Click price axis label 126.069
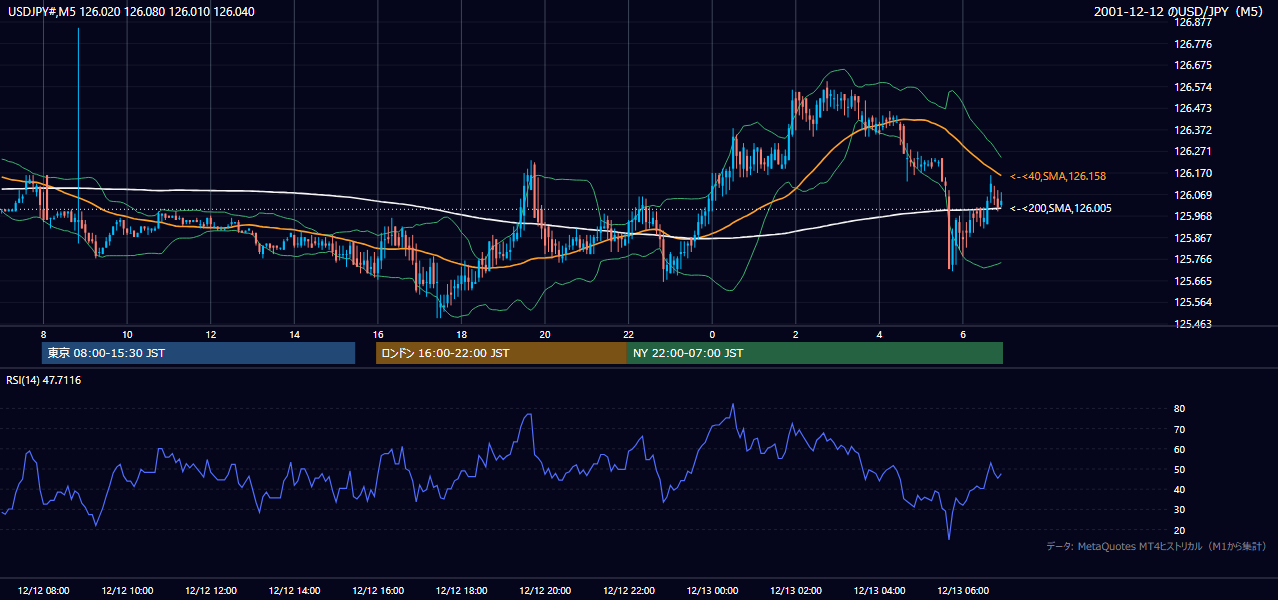Image resolution: width=1278 pixels, height=600 pixels. coord(1192,195)
